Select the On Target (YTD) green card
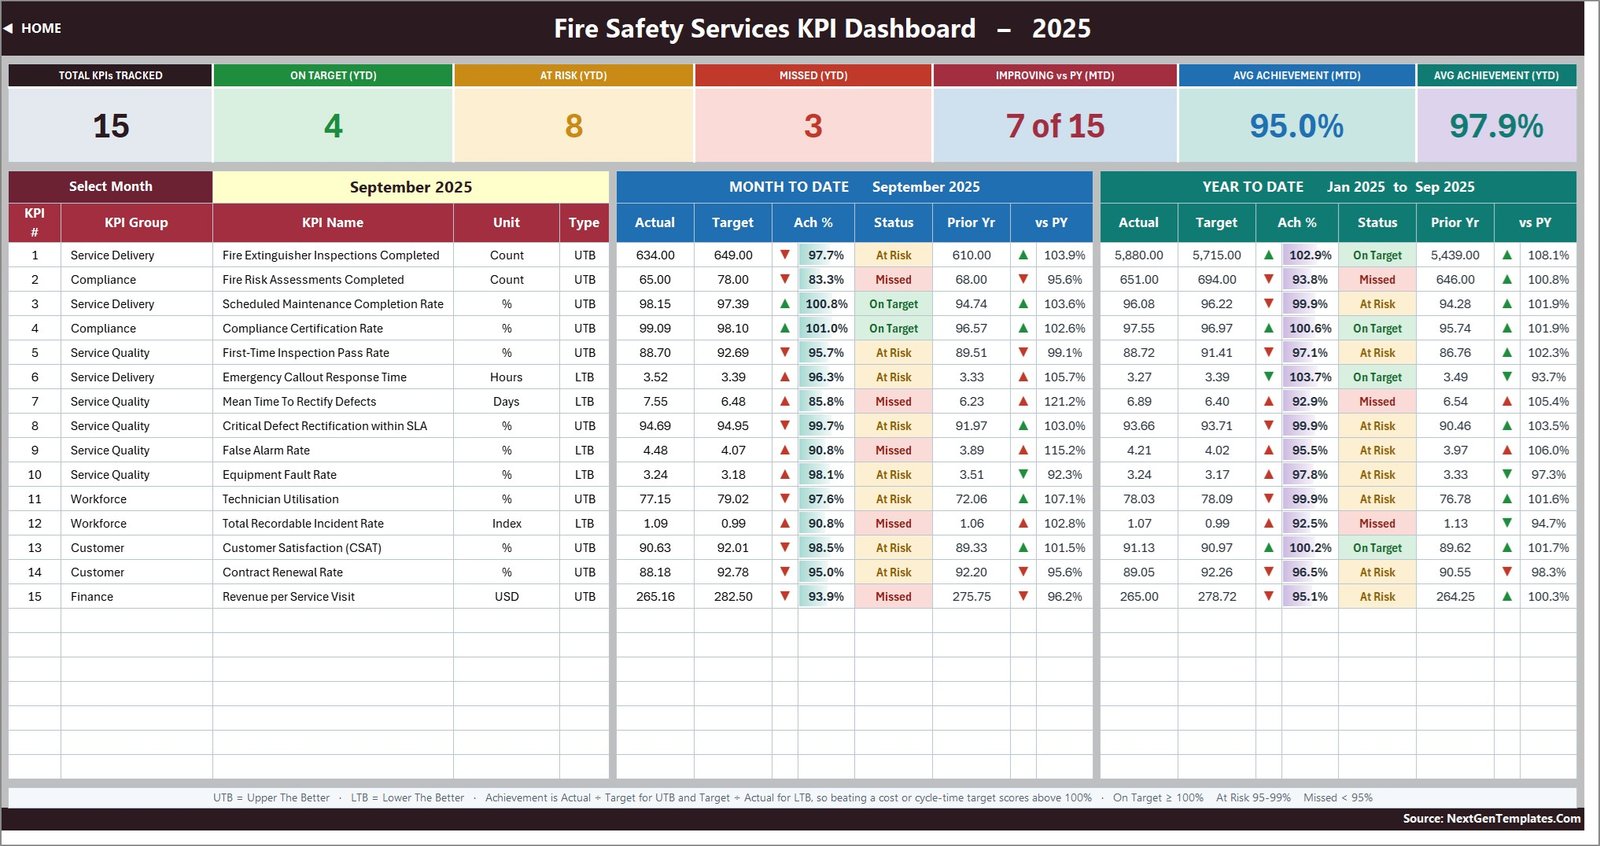 [333, 113]
